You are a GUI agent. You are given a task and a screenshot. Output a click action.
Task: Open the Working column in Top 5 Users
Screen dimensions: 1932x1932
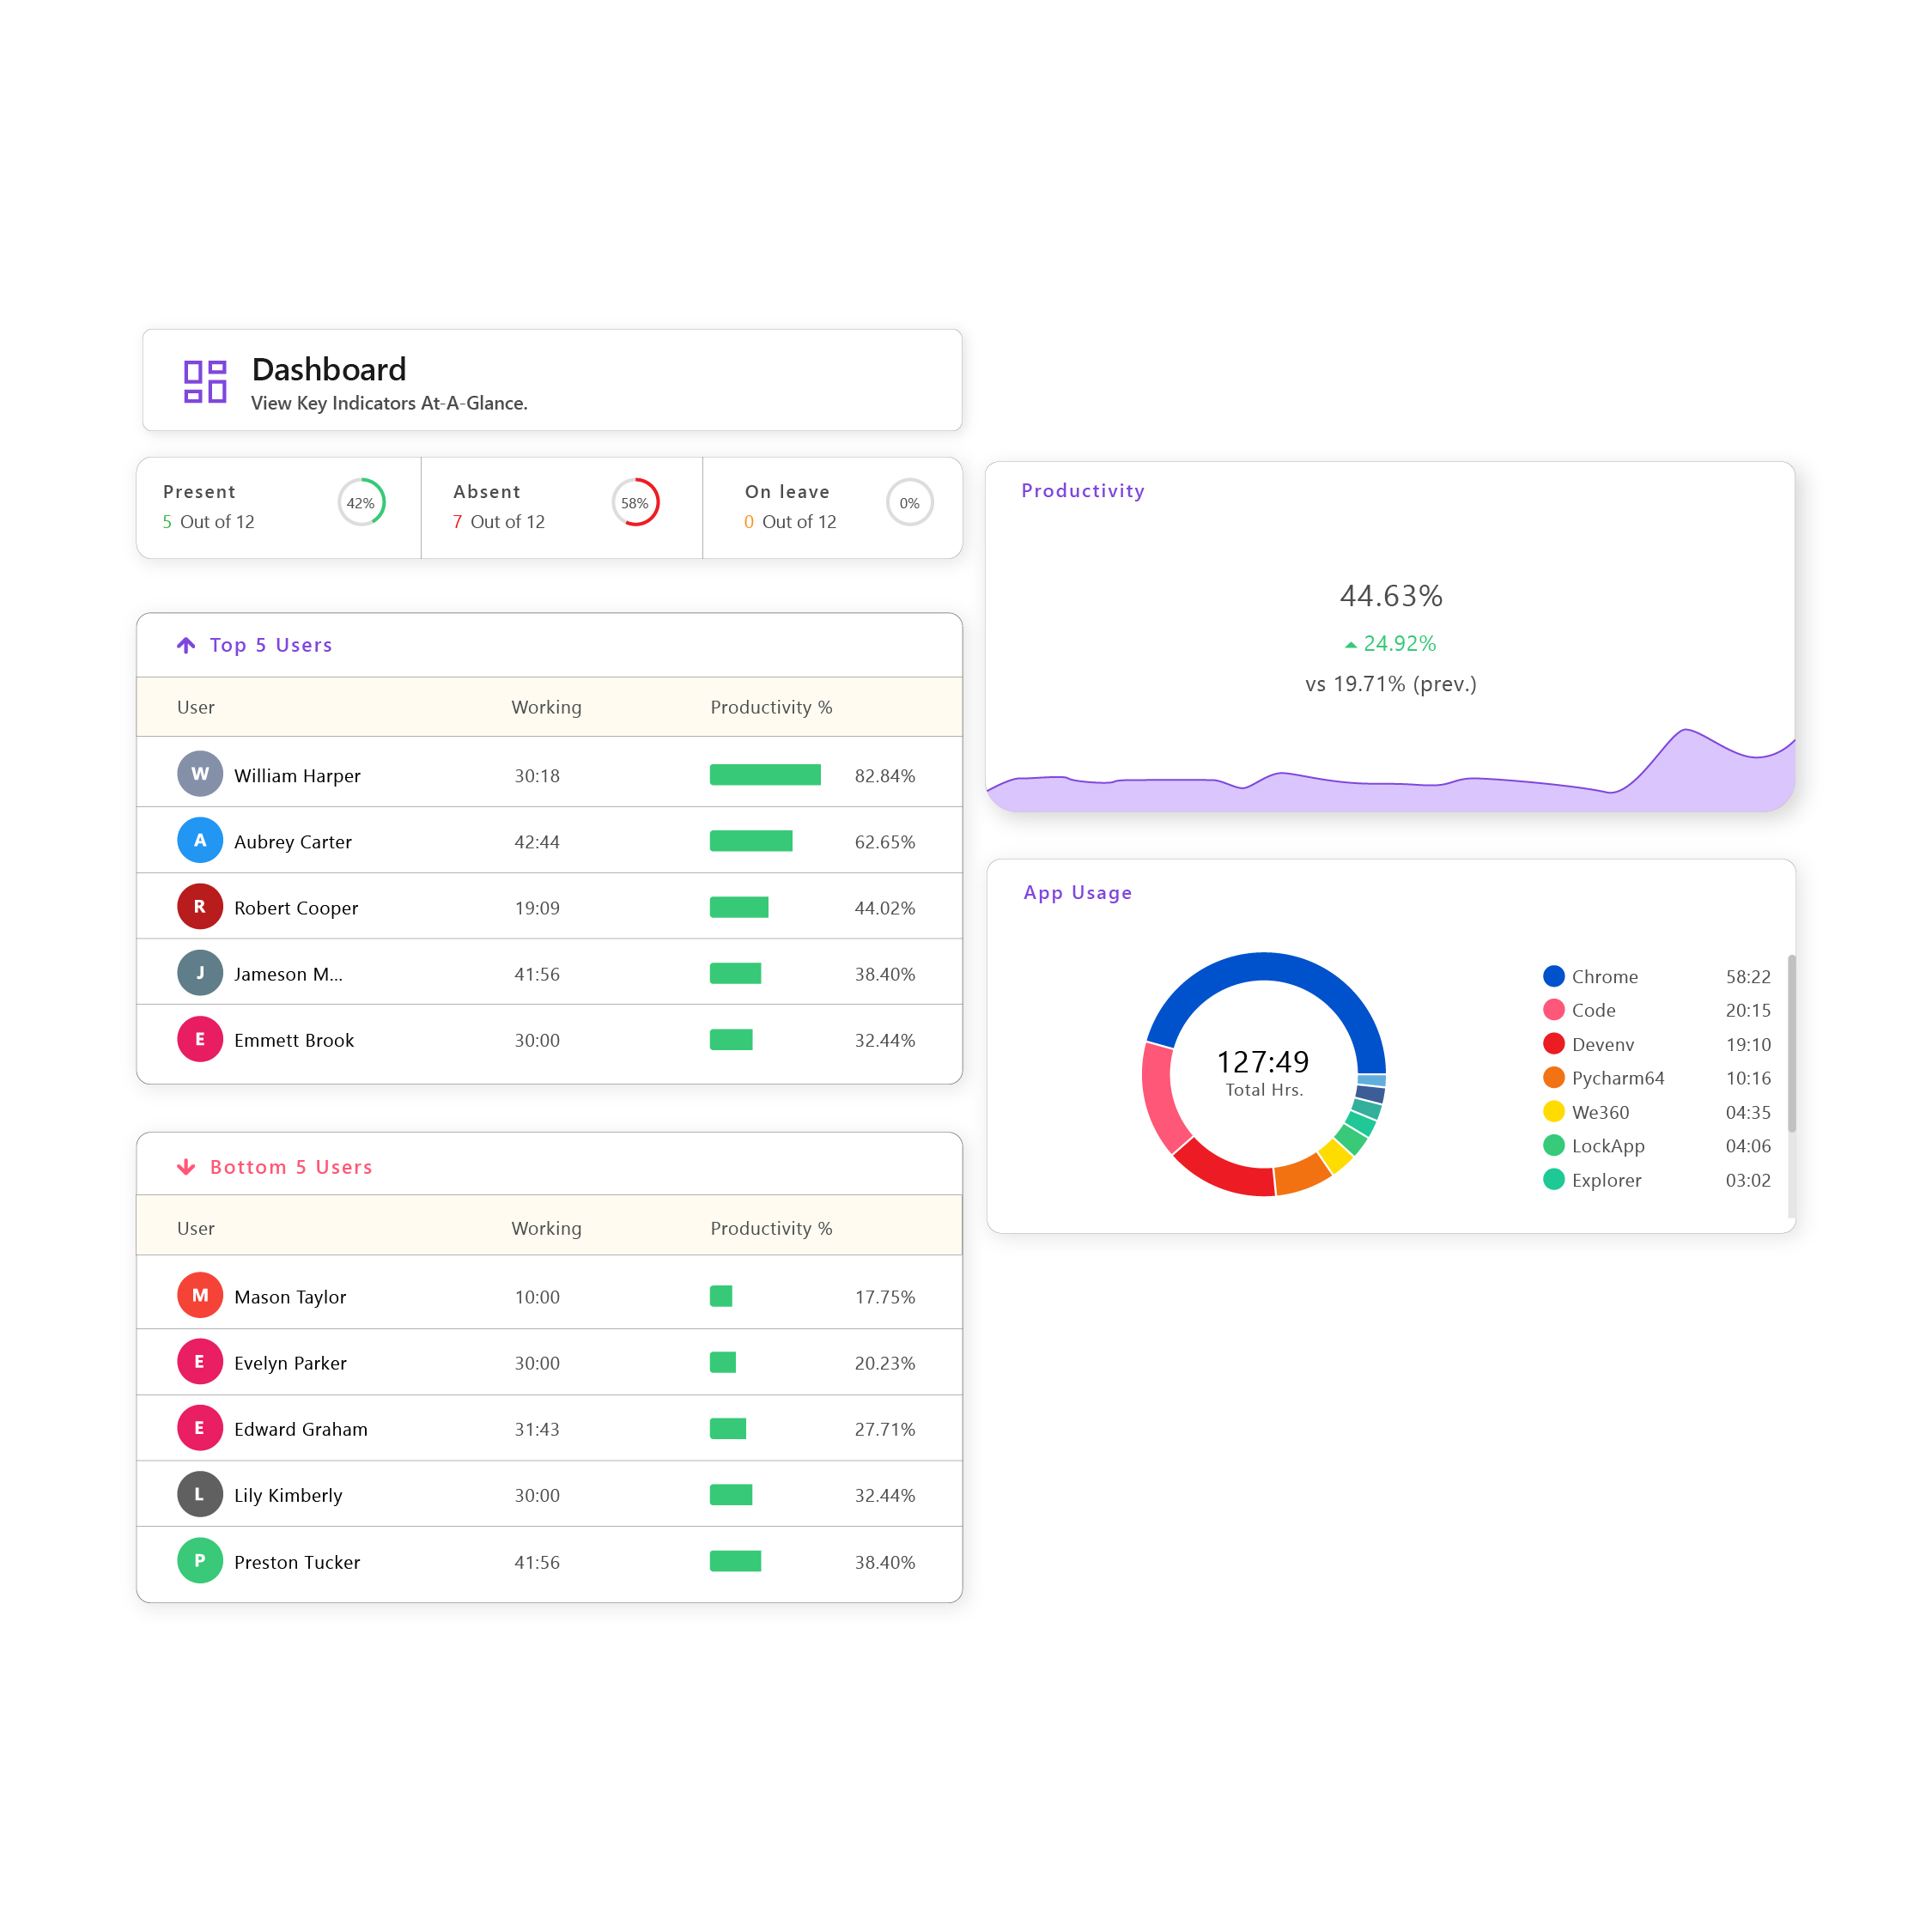tap(546, 707)
